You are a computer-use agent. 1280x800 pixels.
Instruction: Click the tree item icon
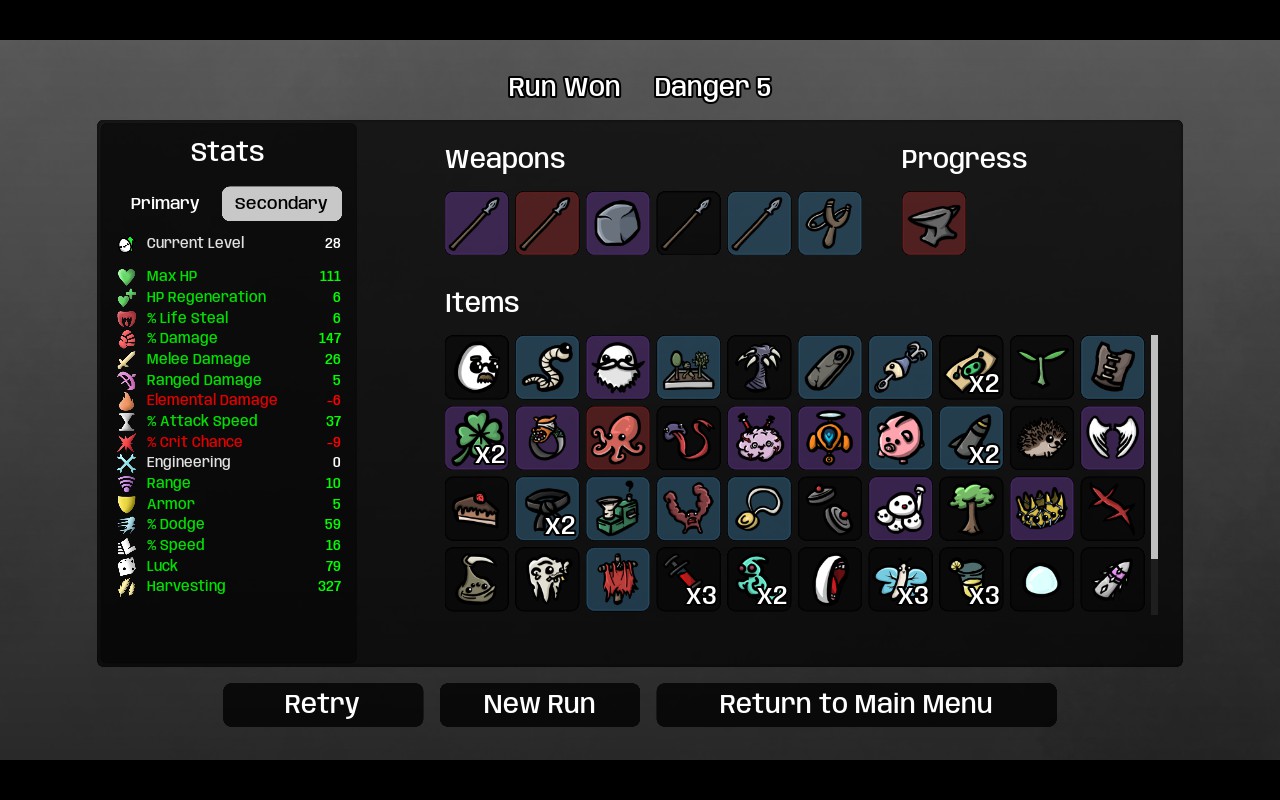tap(971, 508)
